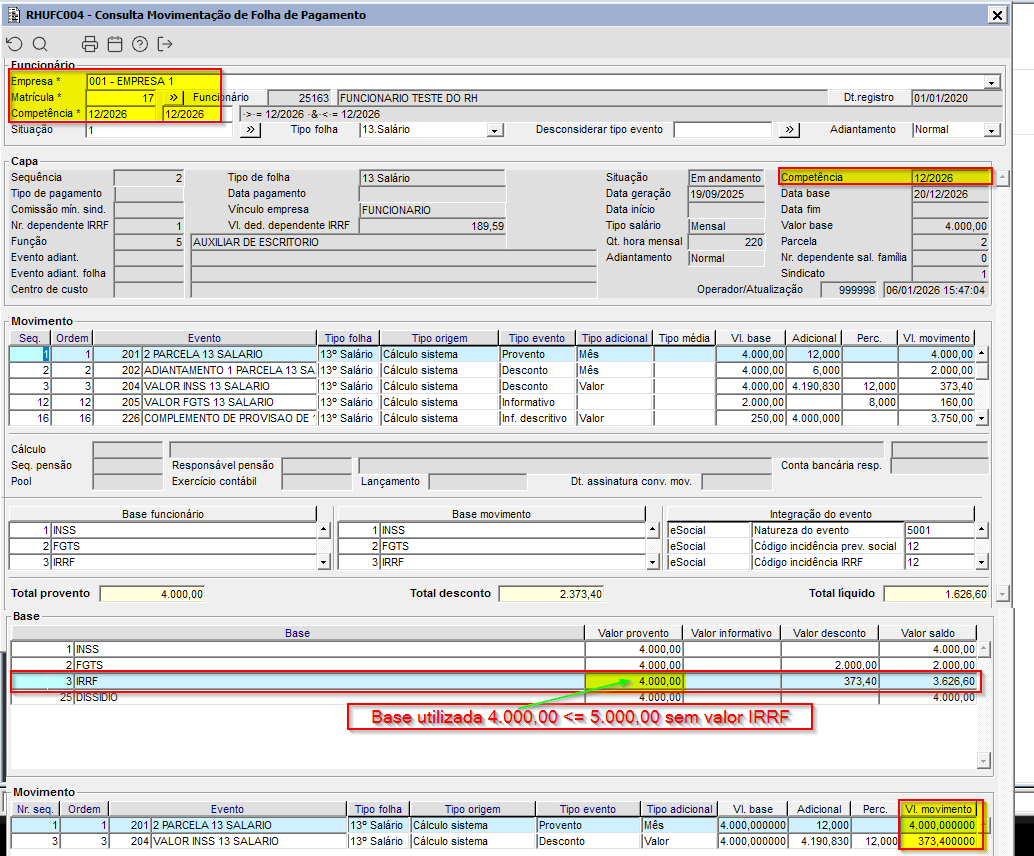
Task: Click the first Competência start field
Action: pyautogui.click(x=123, y=114)
